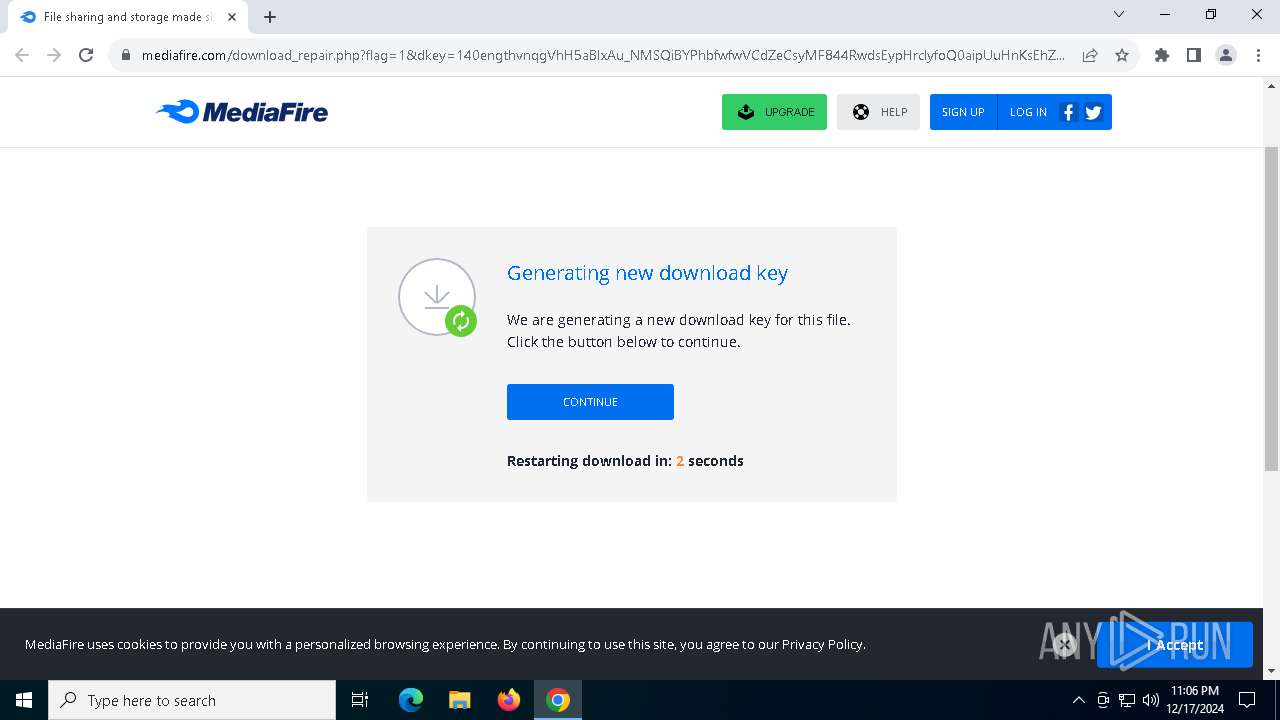
Task: Open the Chrome profile avatar
Action: click(x=1226, y=55)
